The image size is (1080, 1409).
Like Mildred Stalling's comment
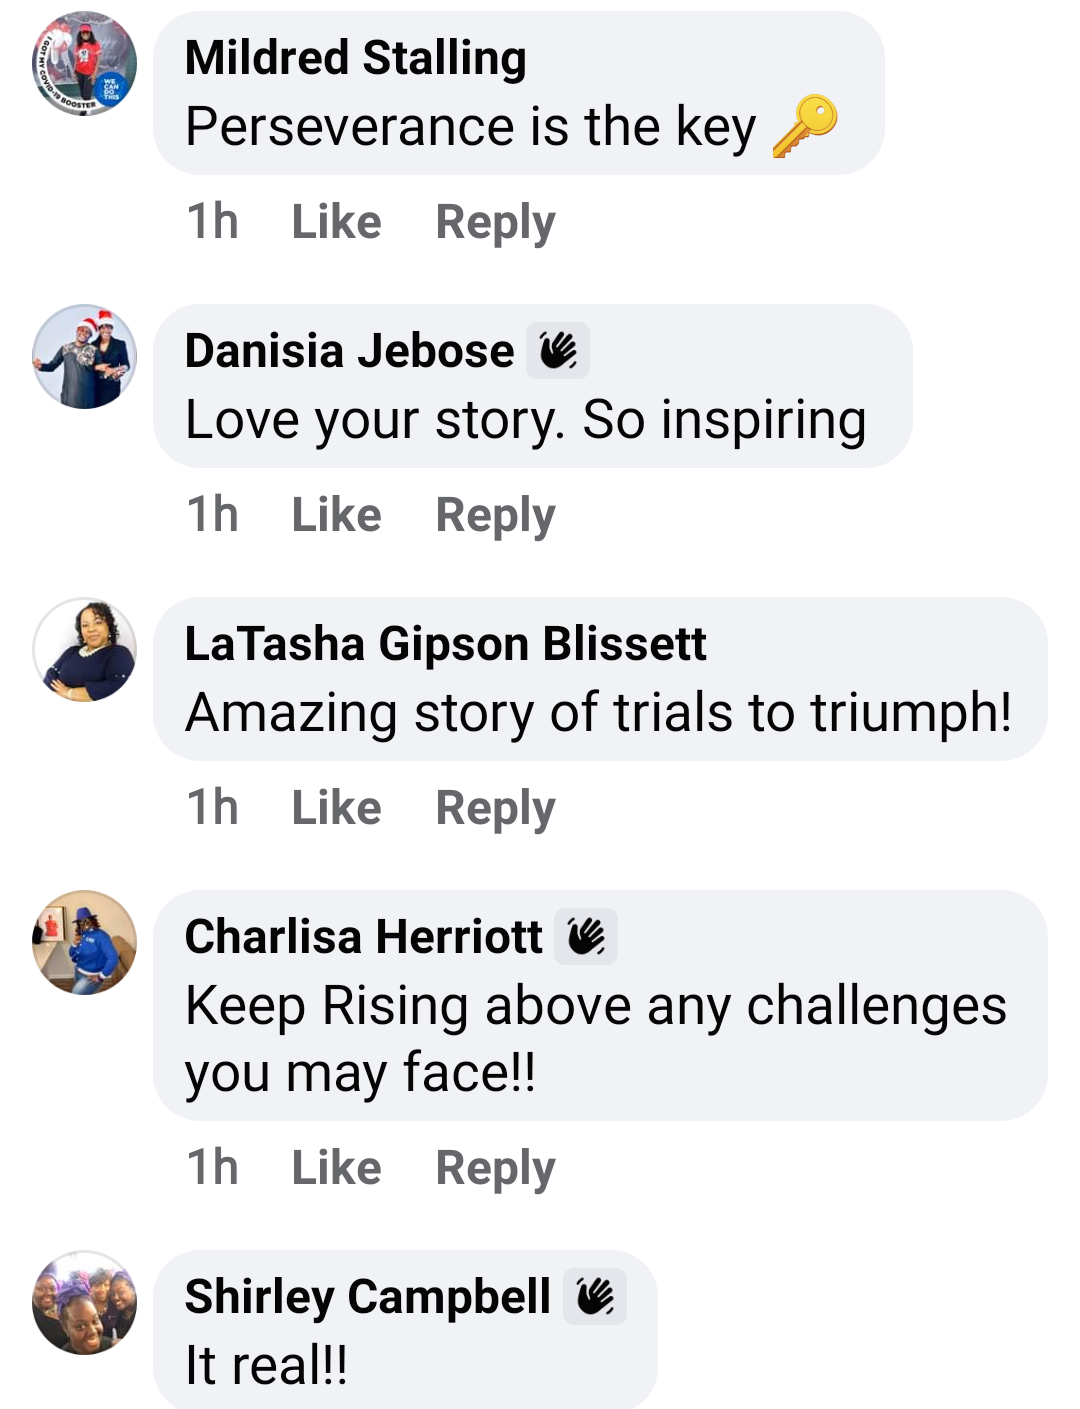click(x=336, y=222)
